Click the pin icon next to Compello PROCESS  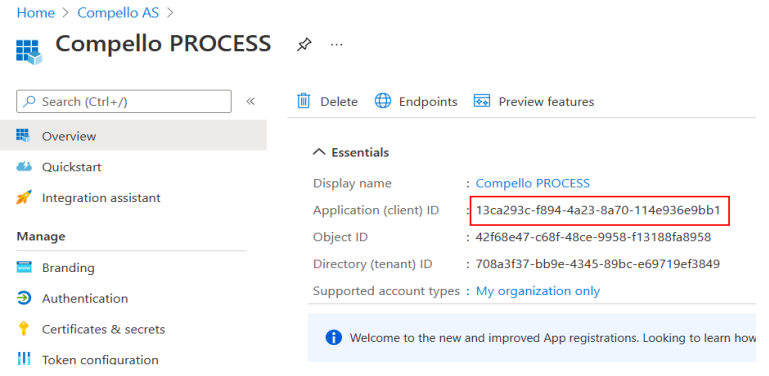click(304, 45)
